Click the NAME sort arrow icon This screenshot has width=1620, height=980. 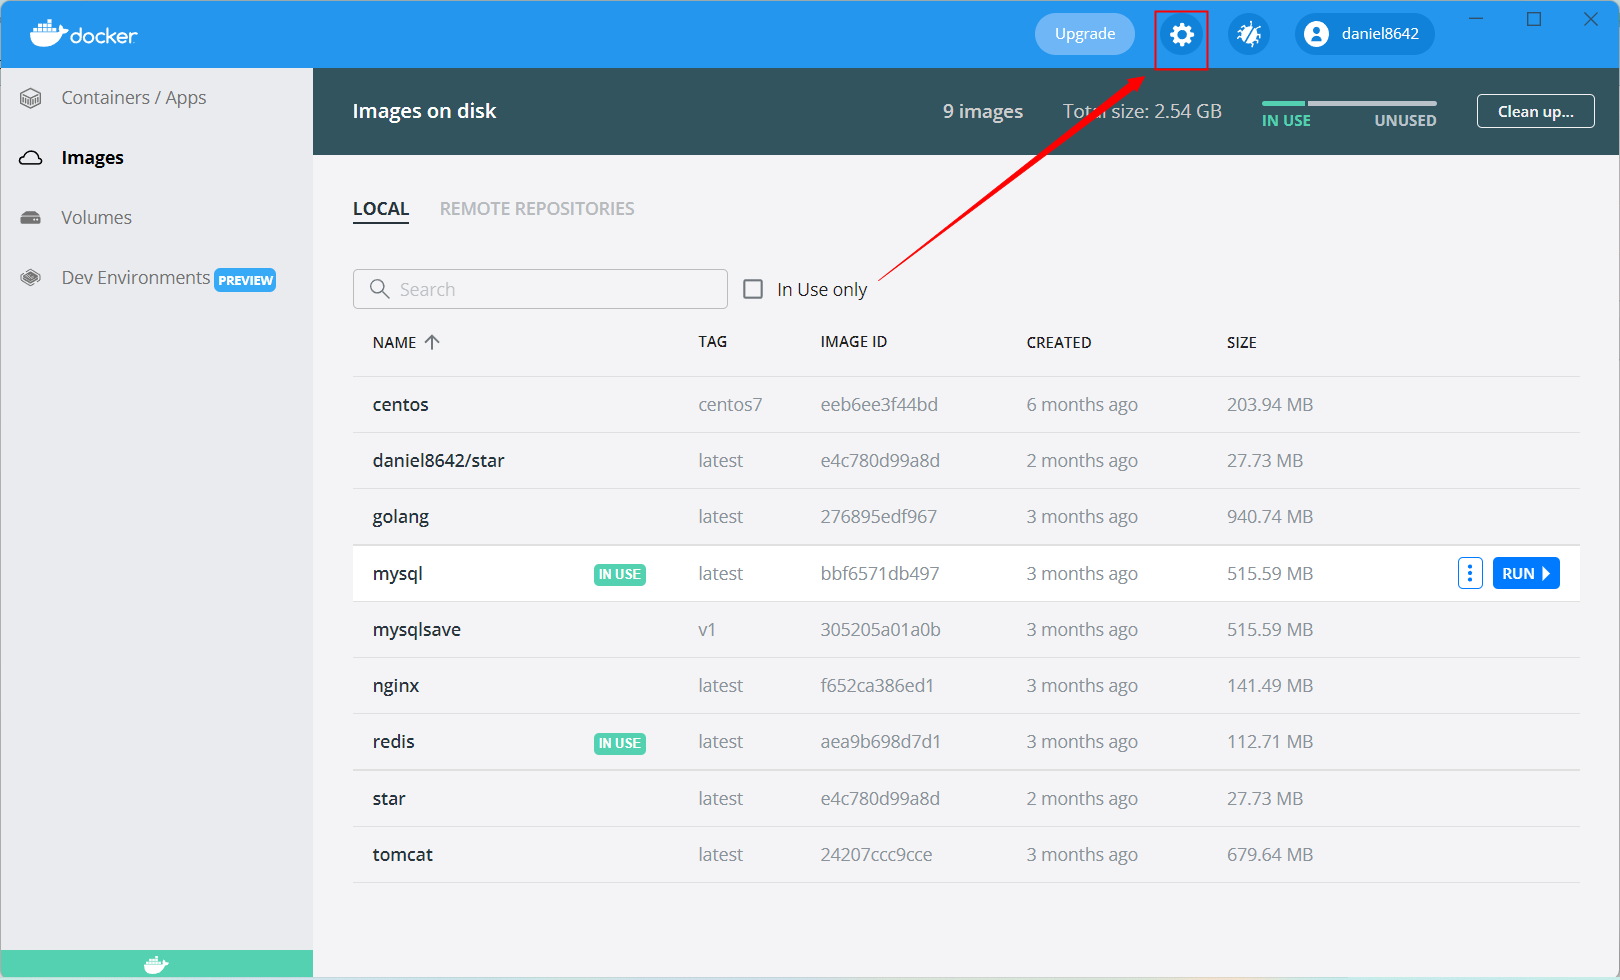click(432, 342)
